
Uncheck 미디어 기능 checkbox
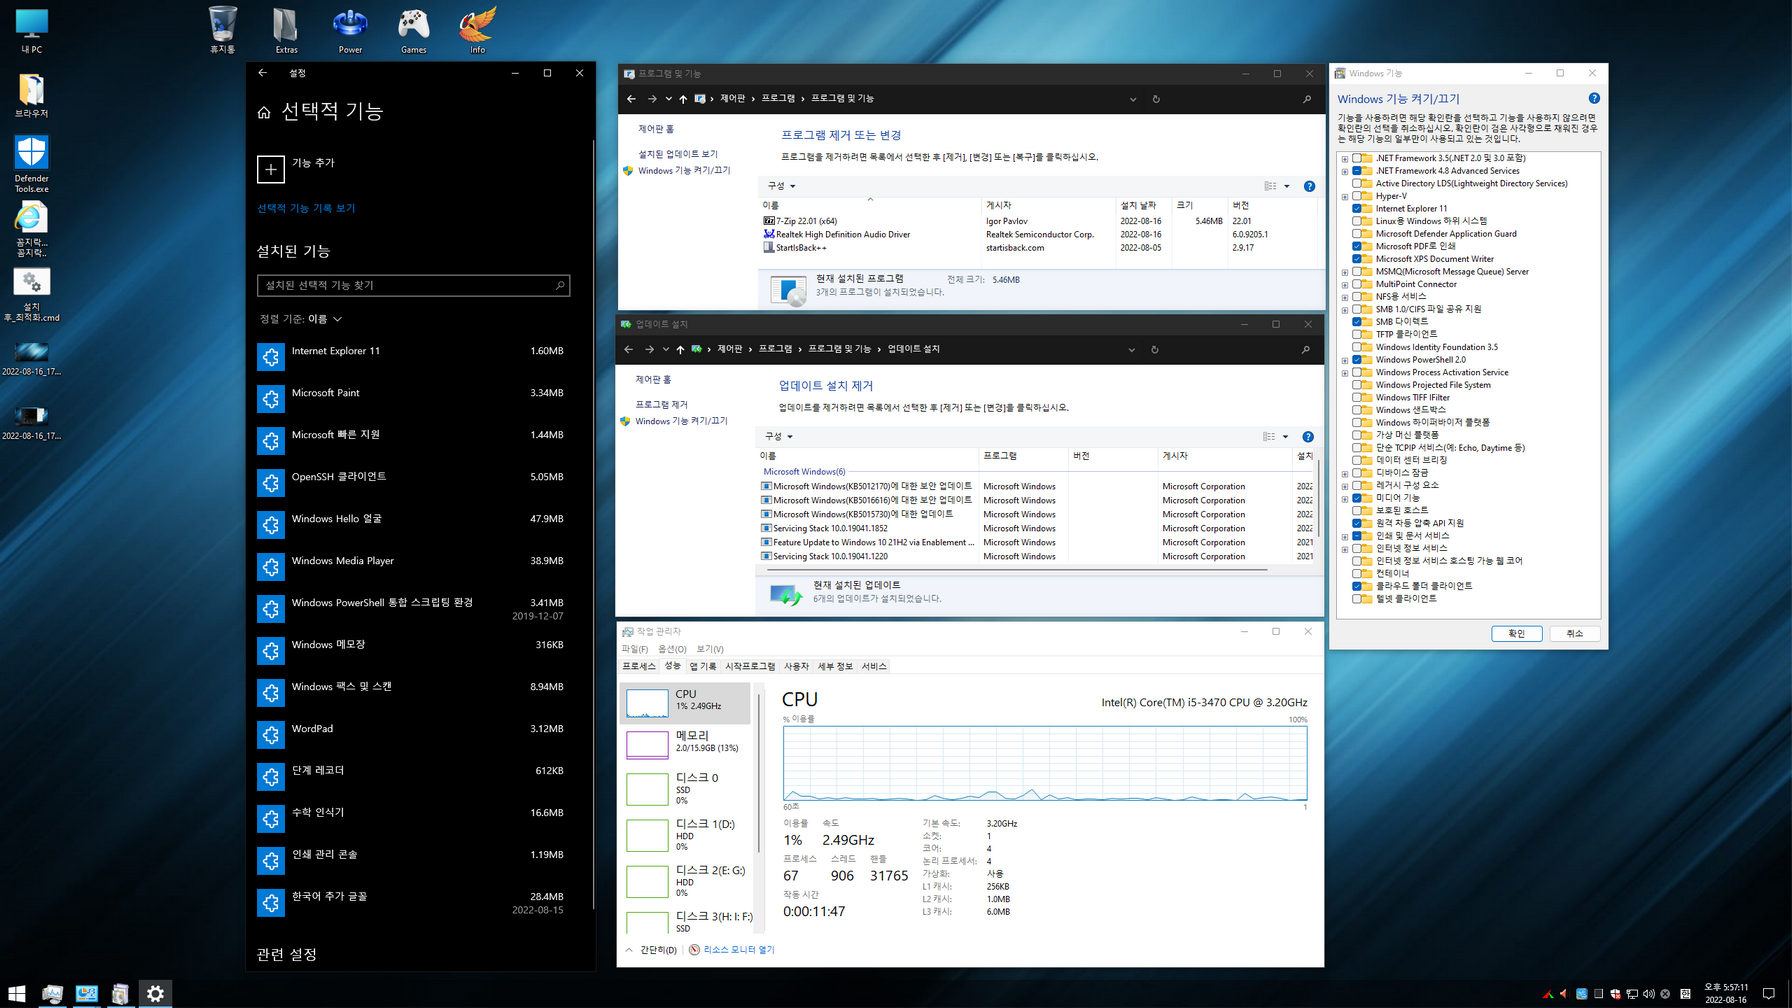[1357, 498]
